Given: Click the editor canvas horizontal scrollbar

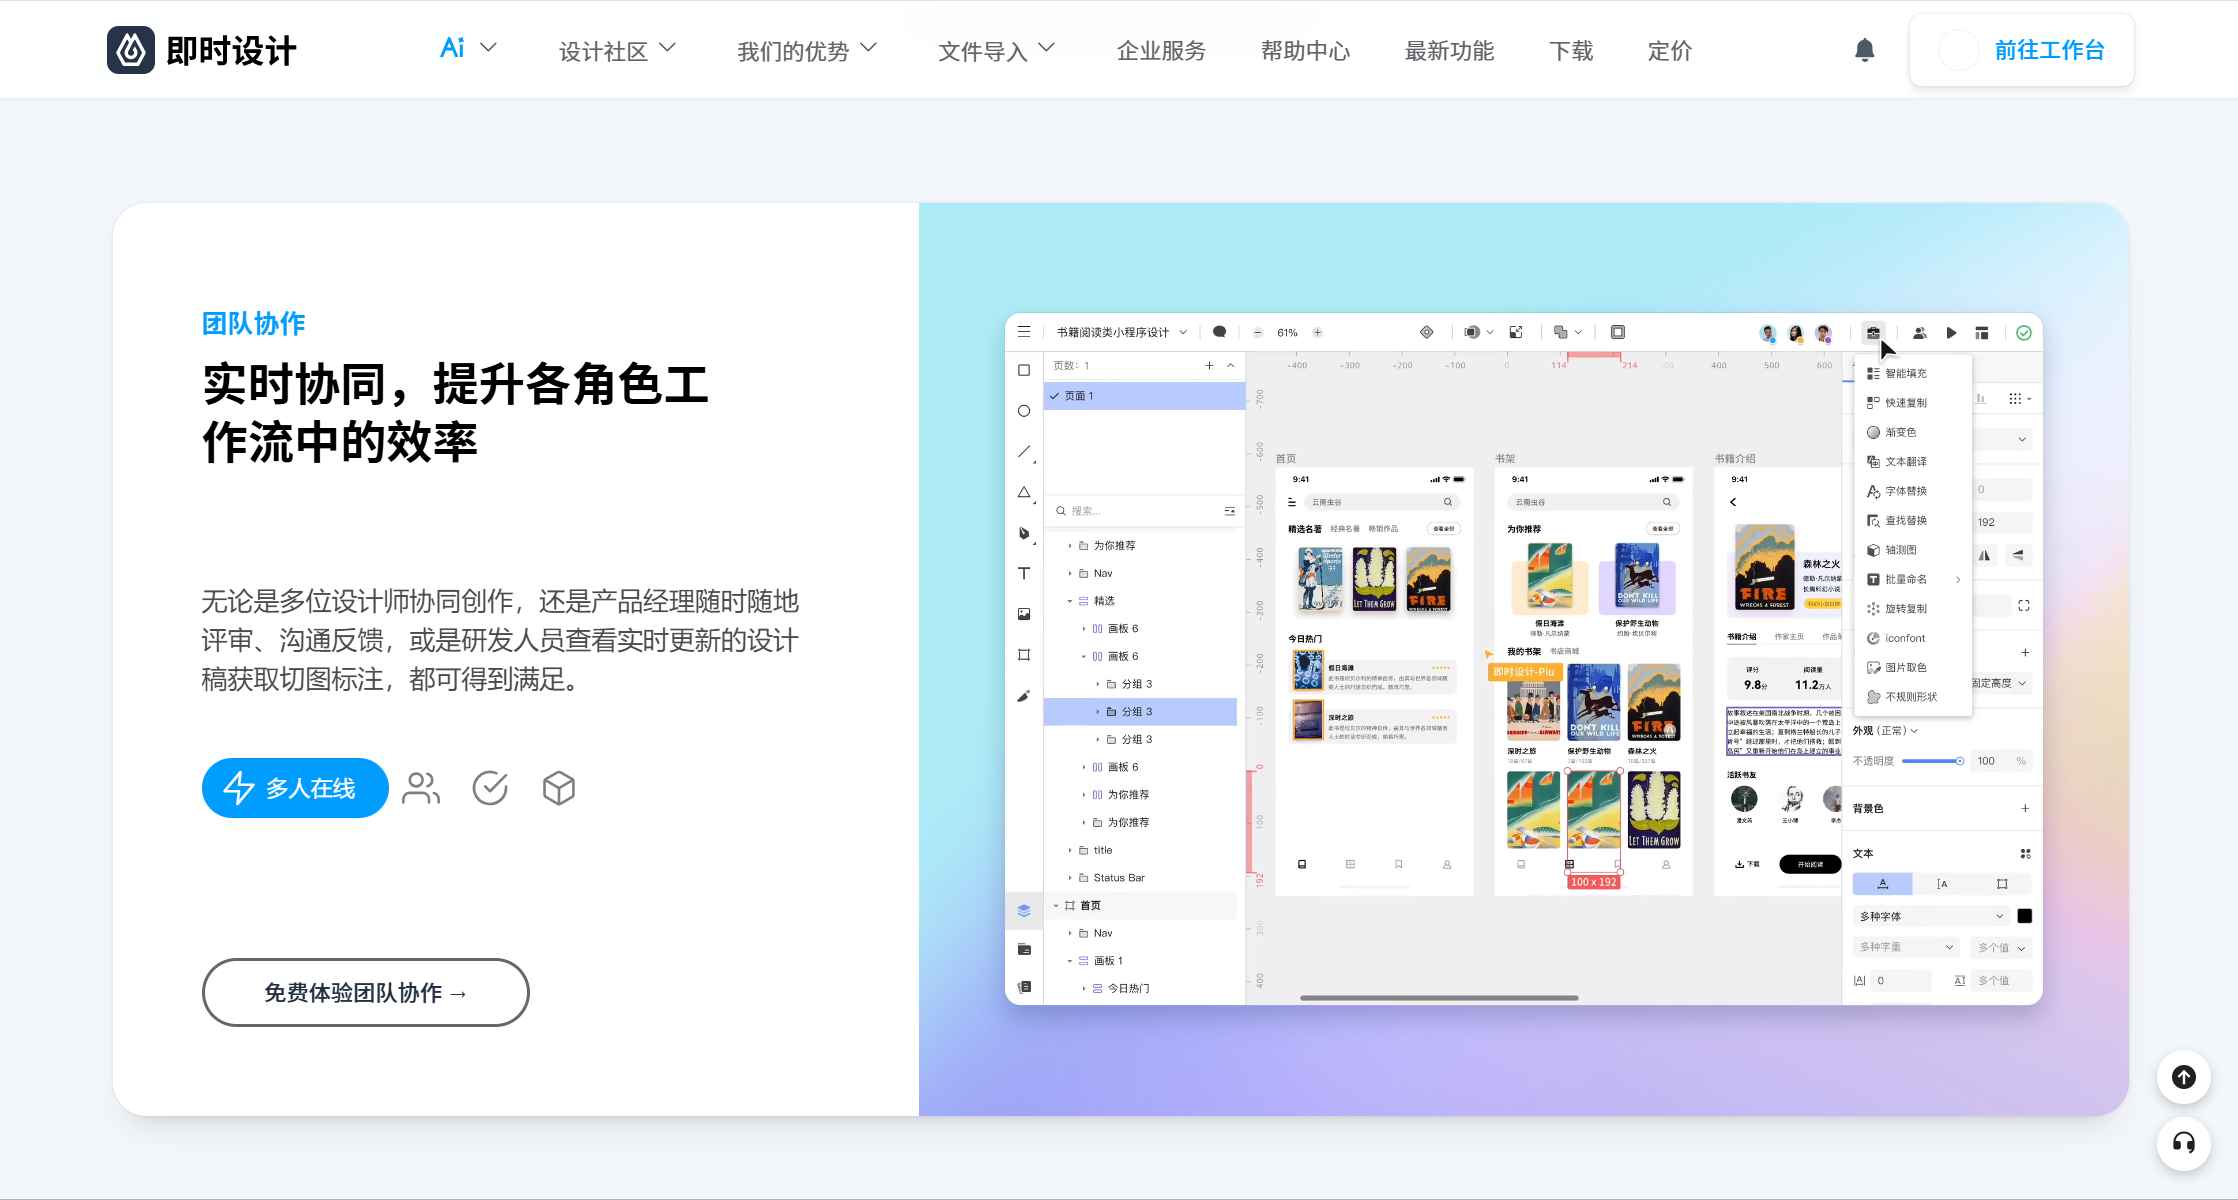Looking at the screenshot, I should (1439, 997).
